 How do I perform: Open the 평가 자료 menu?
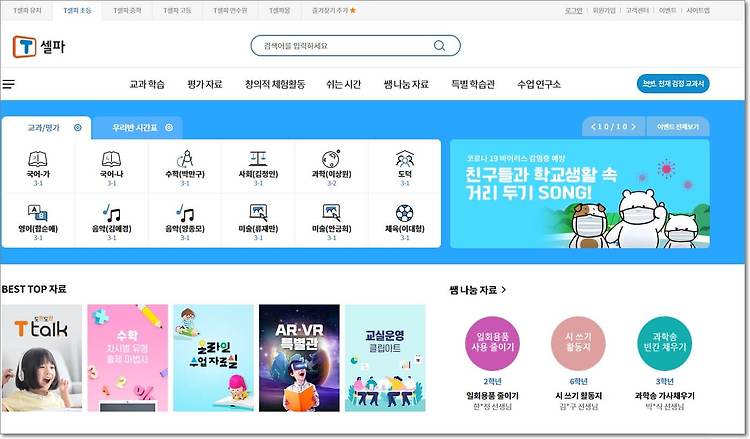(205, 84)
